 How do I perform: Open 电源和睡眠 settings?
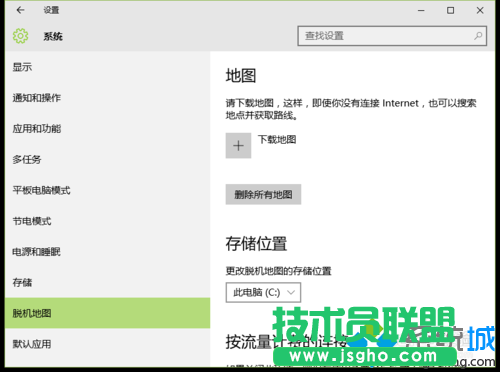pyautogui.click(x=107, y=252)
